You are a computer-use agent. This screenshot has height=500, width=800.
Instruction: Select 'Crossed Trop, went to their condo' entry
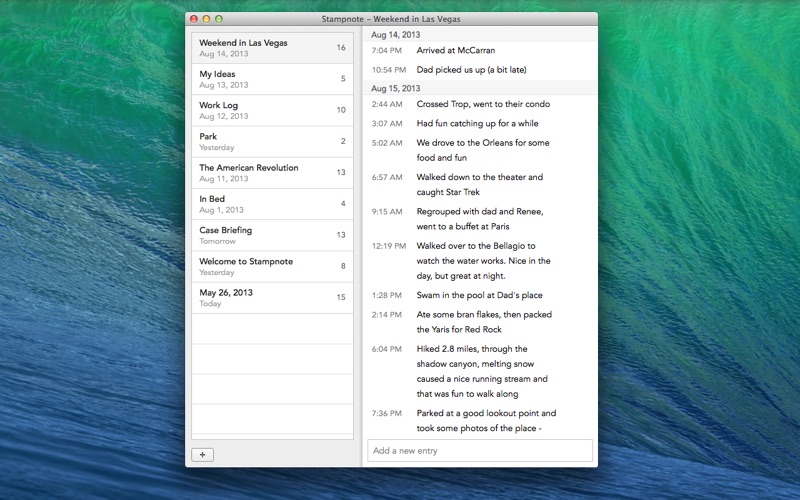[x=483, y=104]
